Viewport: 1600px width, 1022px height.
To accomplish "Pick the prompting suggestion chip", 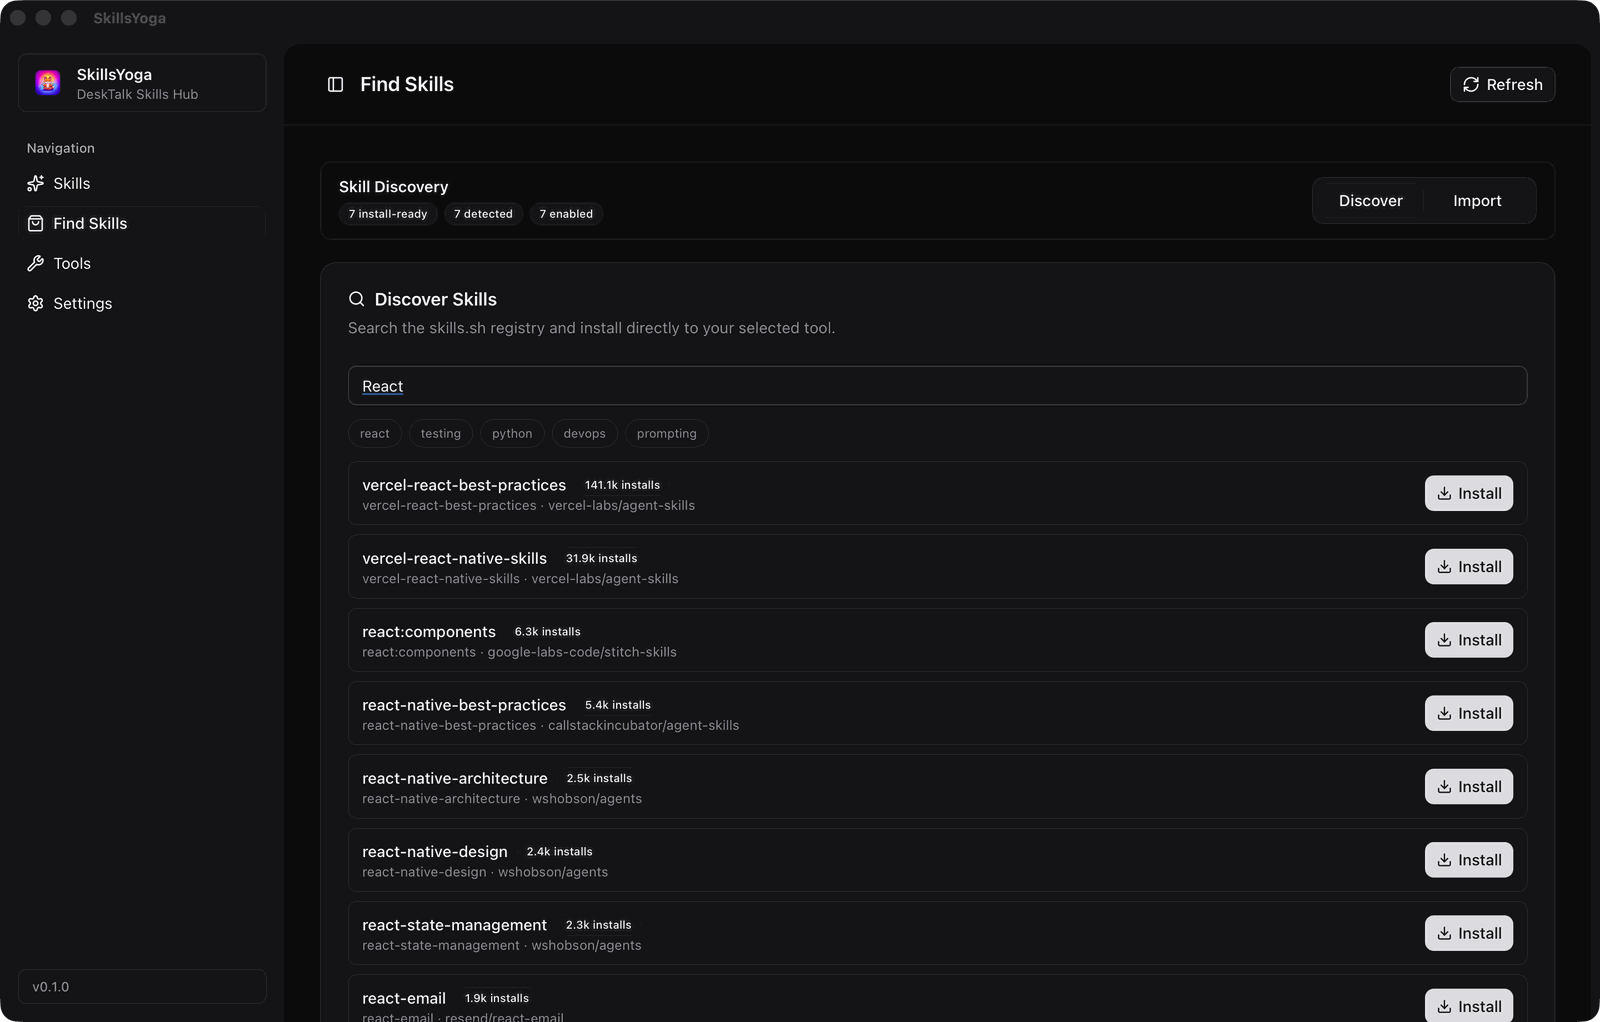I will (x=666, y=434).
